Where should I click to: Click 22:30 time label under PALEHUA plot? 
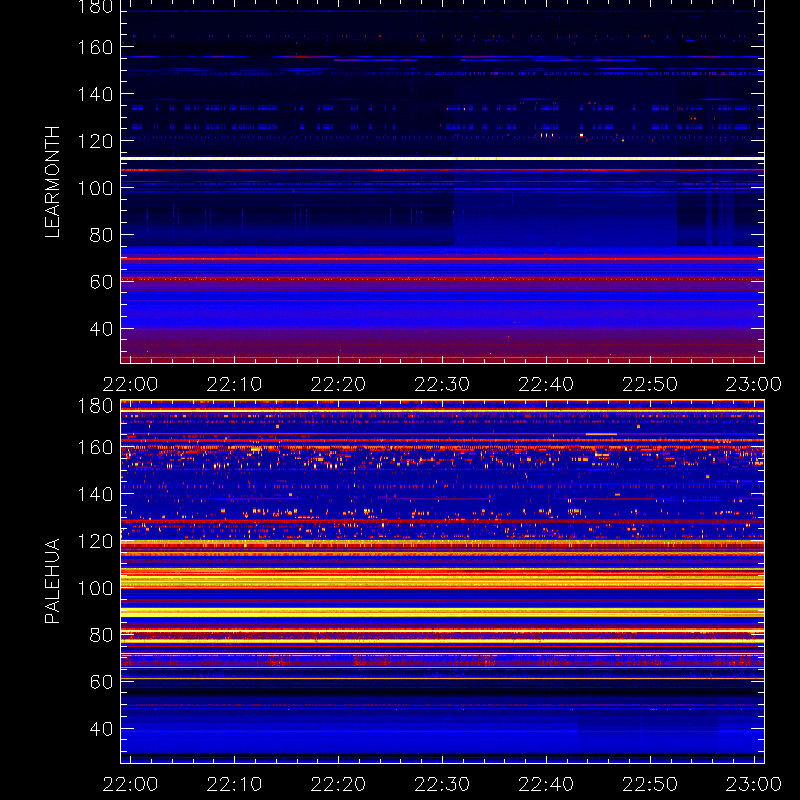click(x=442, y=784)
